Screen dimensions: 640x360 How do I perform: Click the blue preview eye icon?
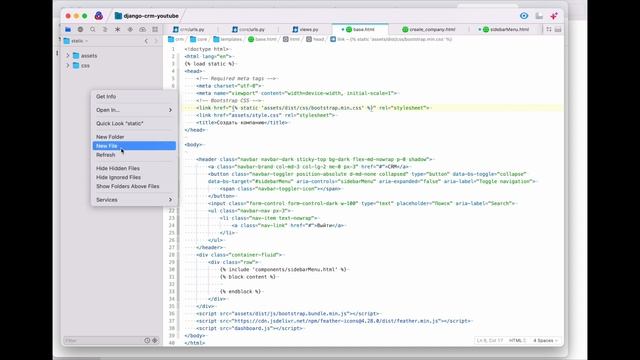pyautogui.click(x=524, y=16)
